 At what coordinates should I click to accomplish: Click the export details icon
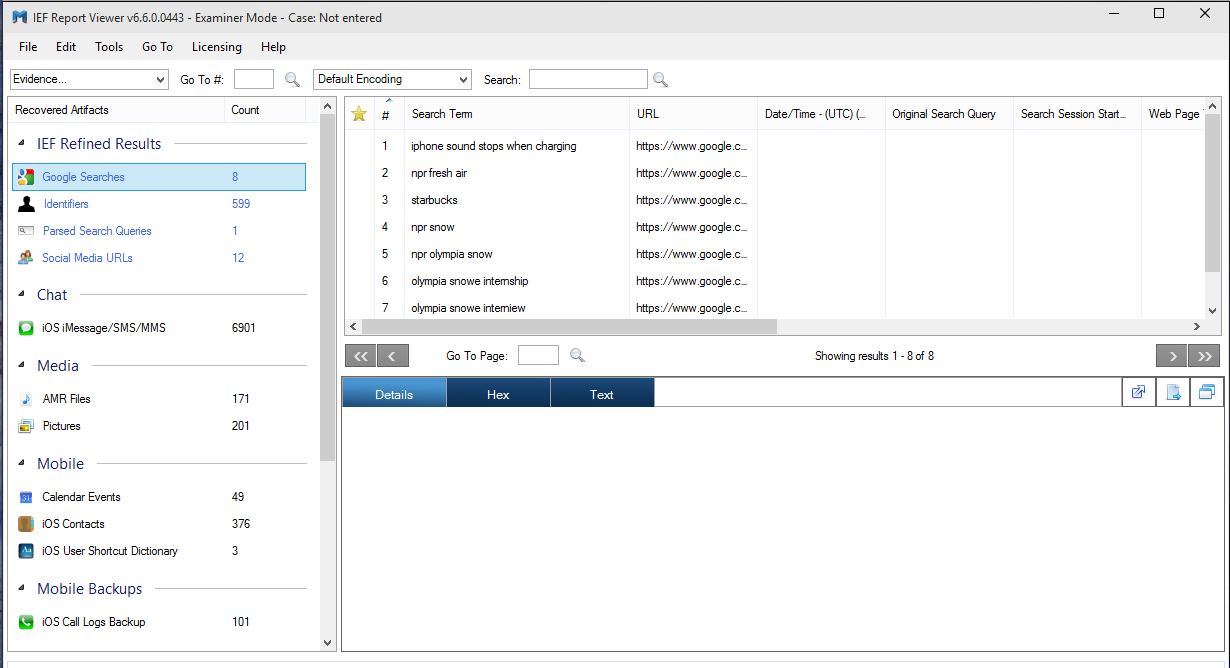(x=1173, y=393)
